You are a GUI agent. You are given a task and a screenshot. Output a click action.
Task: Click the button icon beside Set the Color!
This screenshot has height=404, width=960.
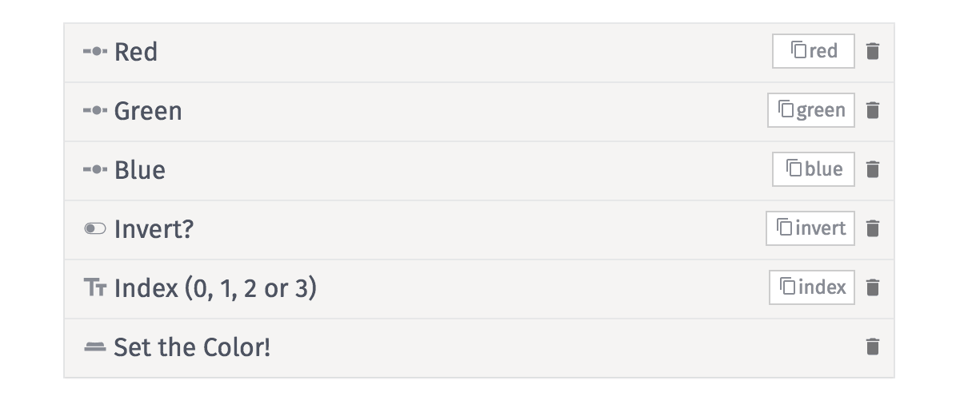(95, 347)
